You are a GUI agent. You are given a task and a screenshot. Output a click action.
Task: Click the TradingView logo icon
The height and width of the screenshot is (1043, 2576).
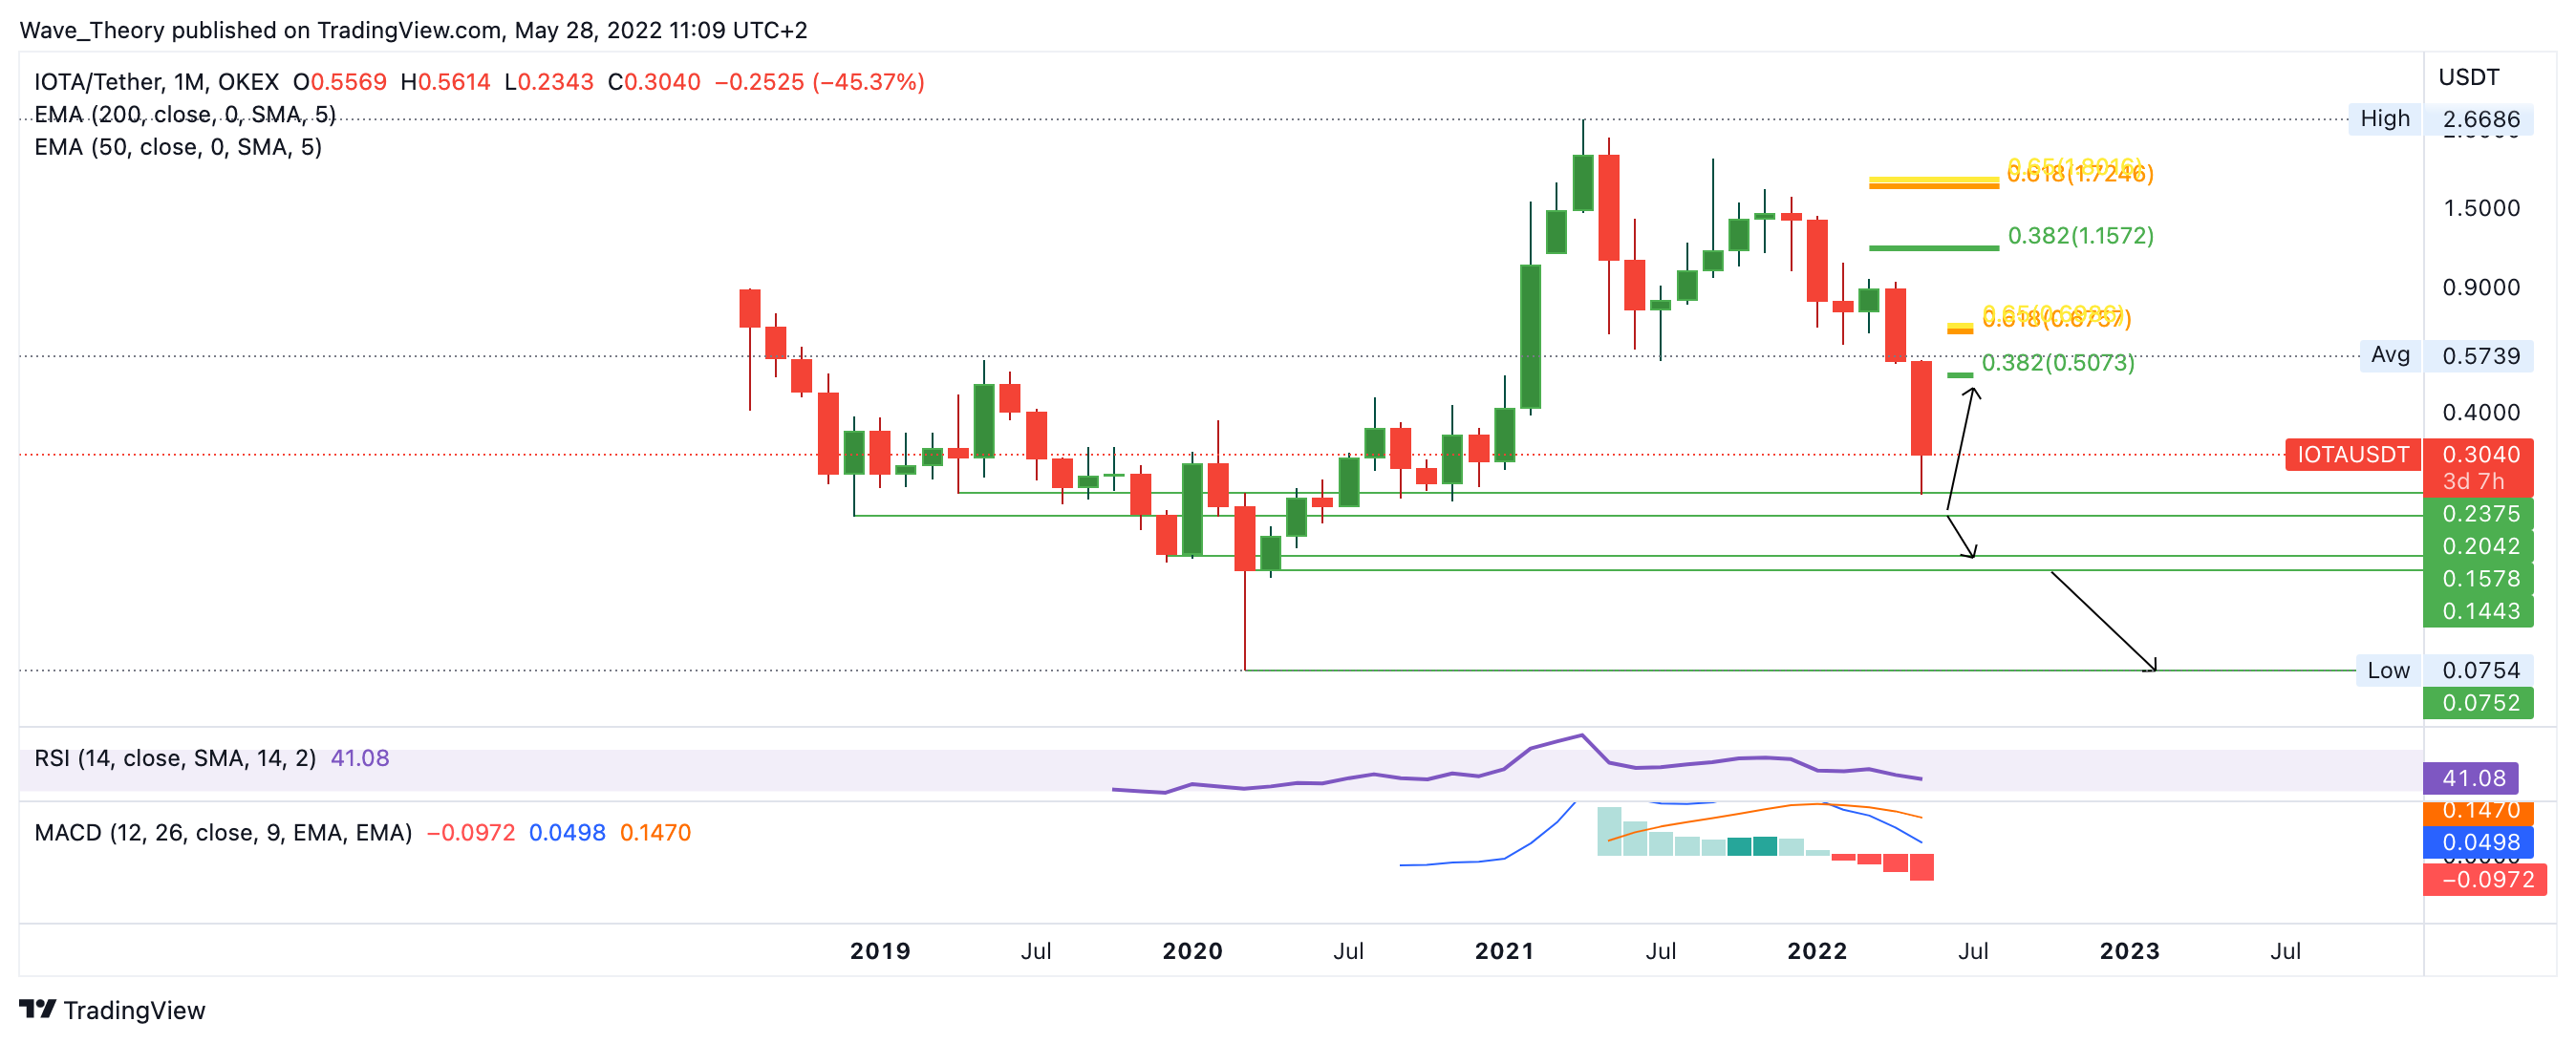click(37, 1009)
